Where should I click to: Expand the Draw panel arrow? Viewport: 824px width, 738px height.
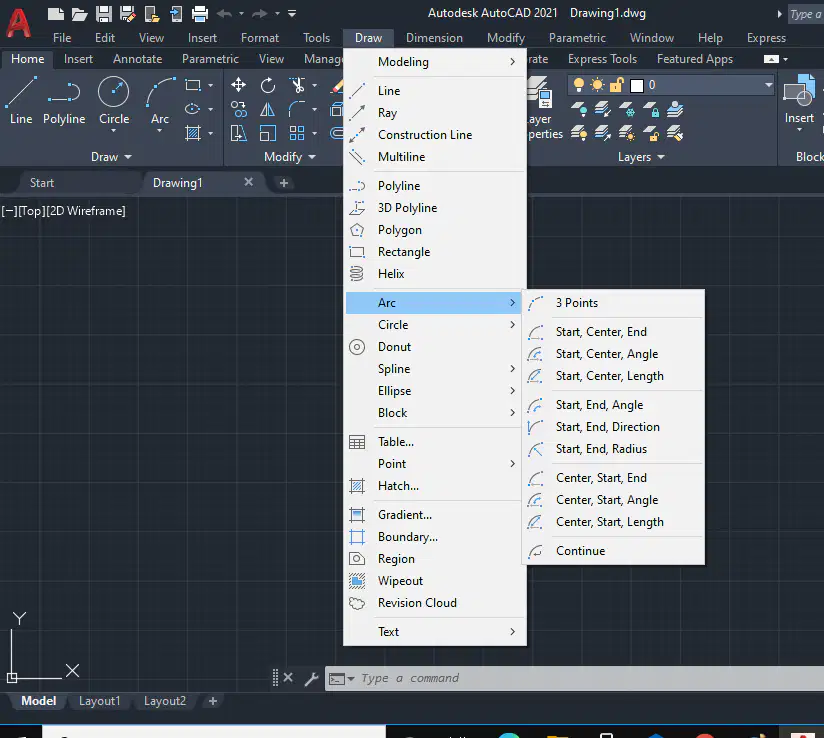click(x=128, y=157)
